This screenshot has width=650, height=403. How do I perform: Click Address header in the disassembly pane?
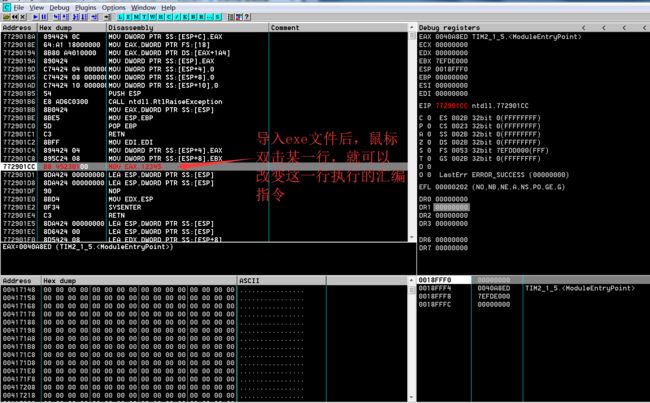19,27
